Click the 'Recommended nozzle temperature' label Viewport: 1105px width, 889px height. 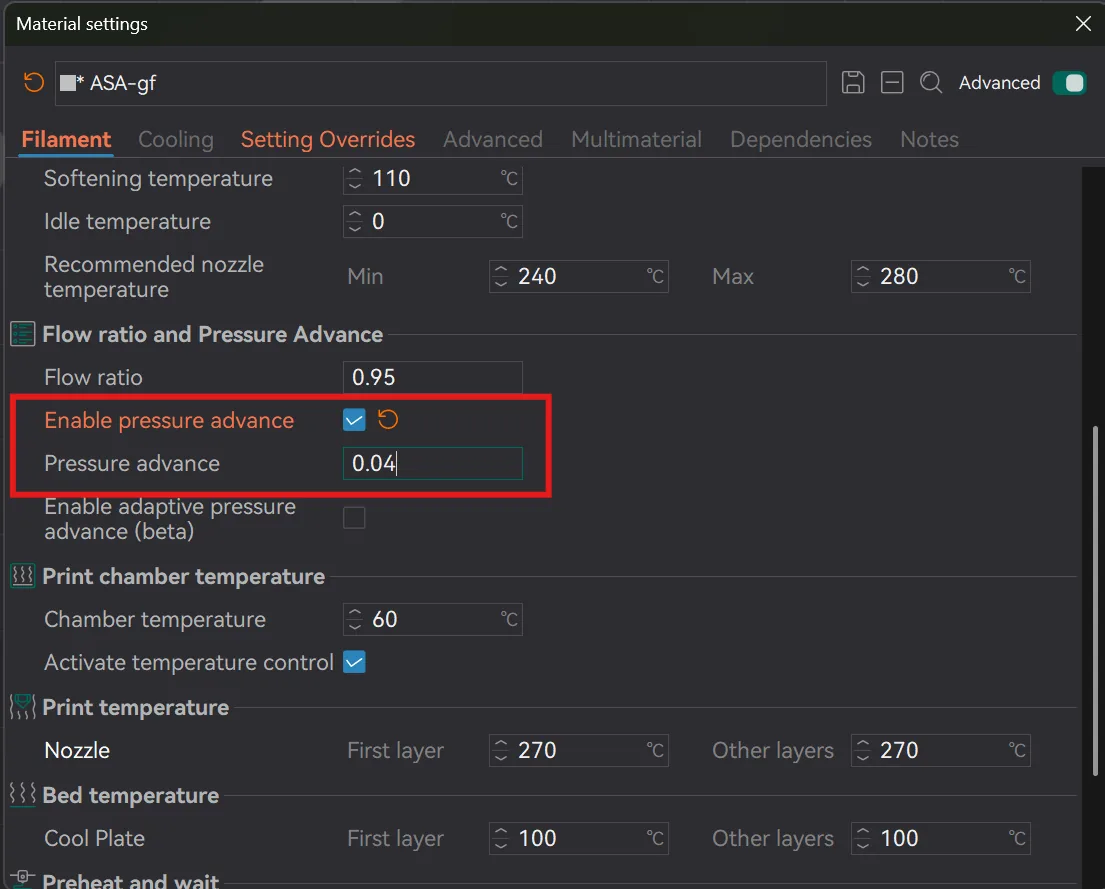tap(154, 276)
